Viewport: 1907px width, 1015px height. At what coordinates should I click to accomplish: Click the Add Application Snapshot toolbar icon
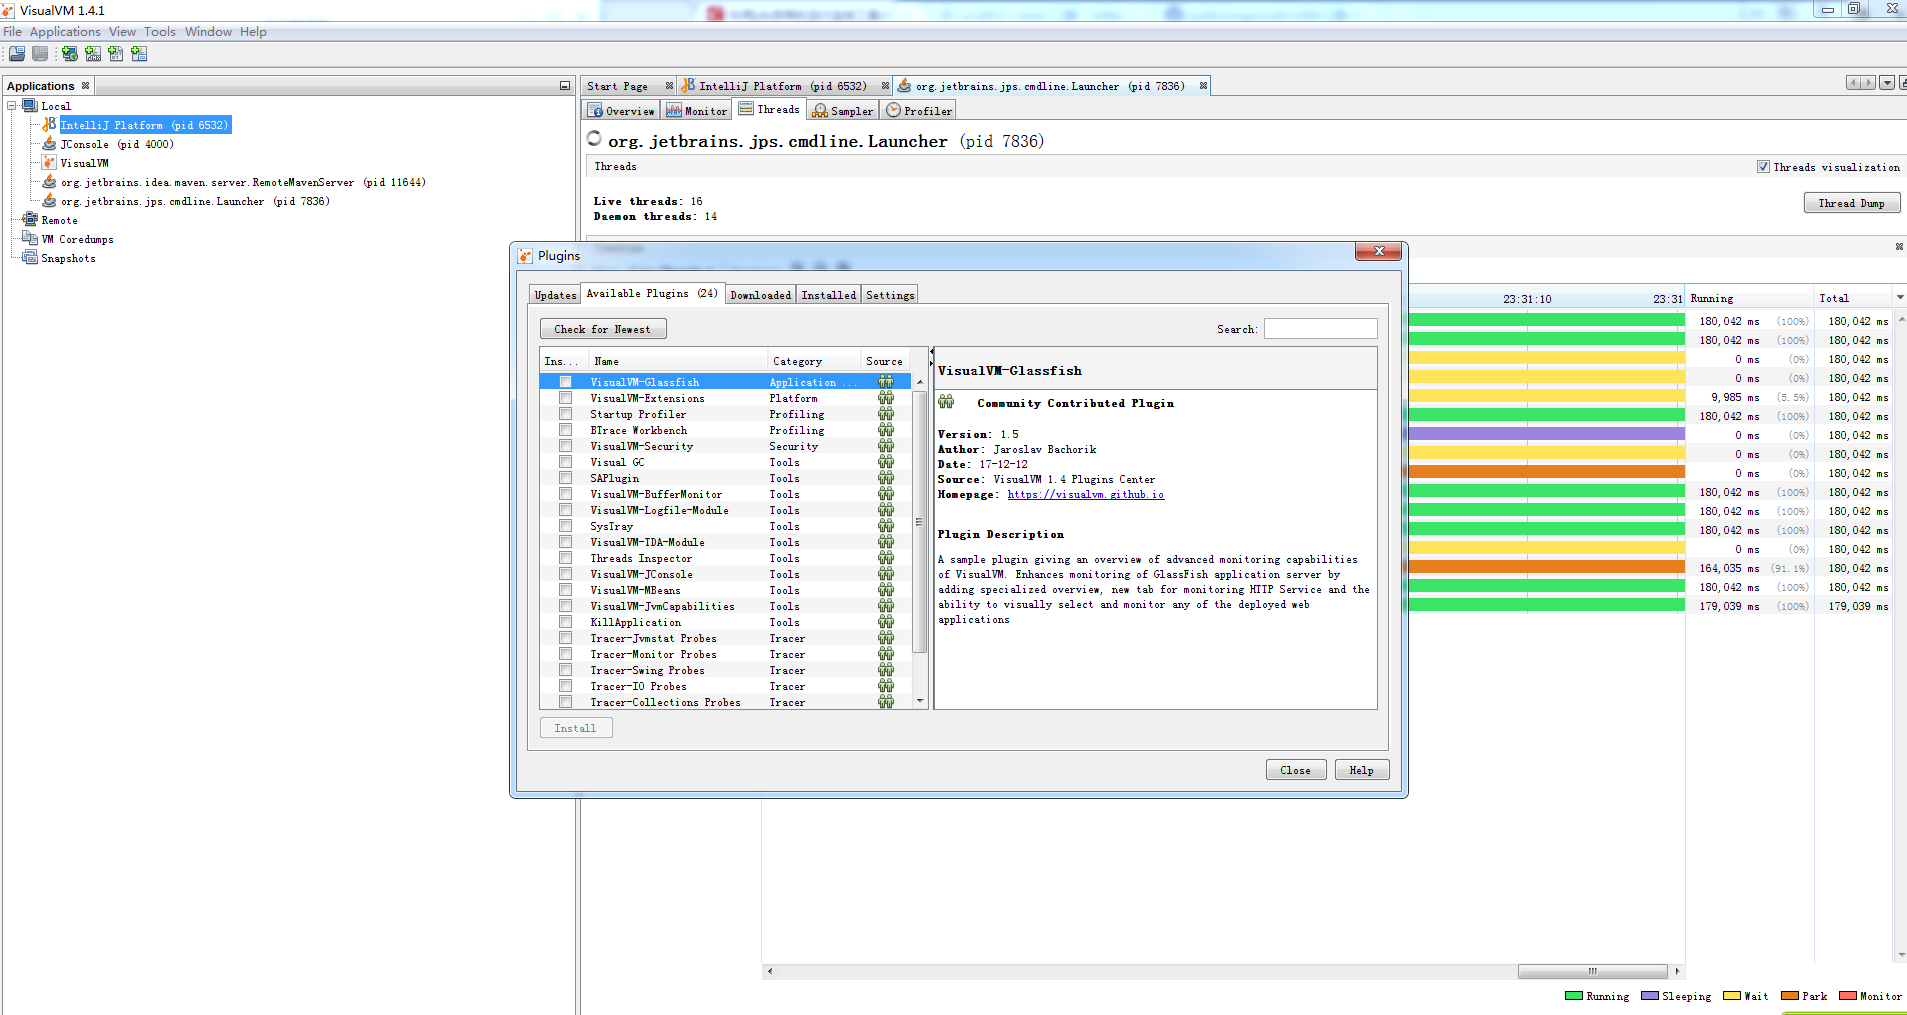[x=139, y=54]
